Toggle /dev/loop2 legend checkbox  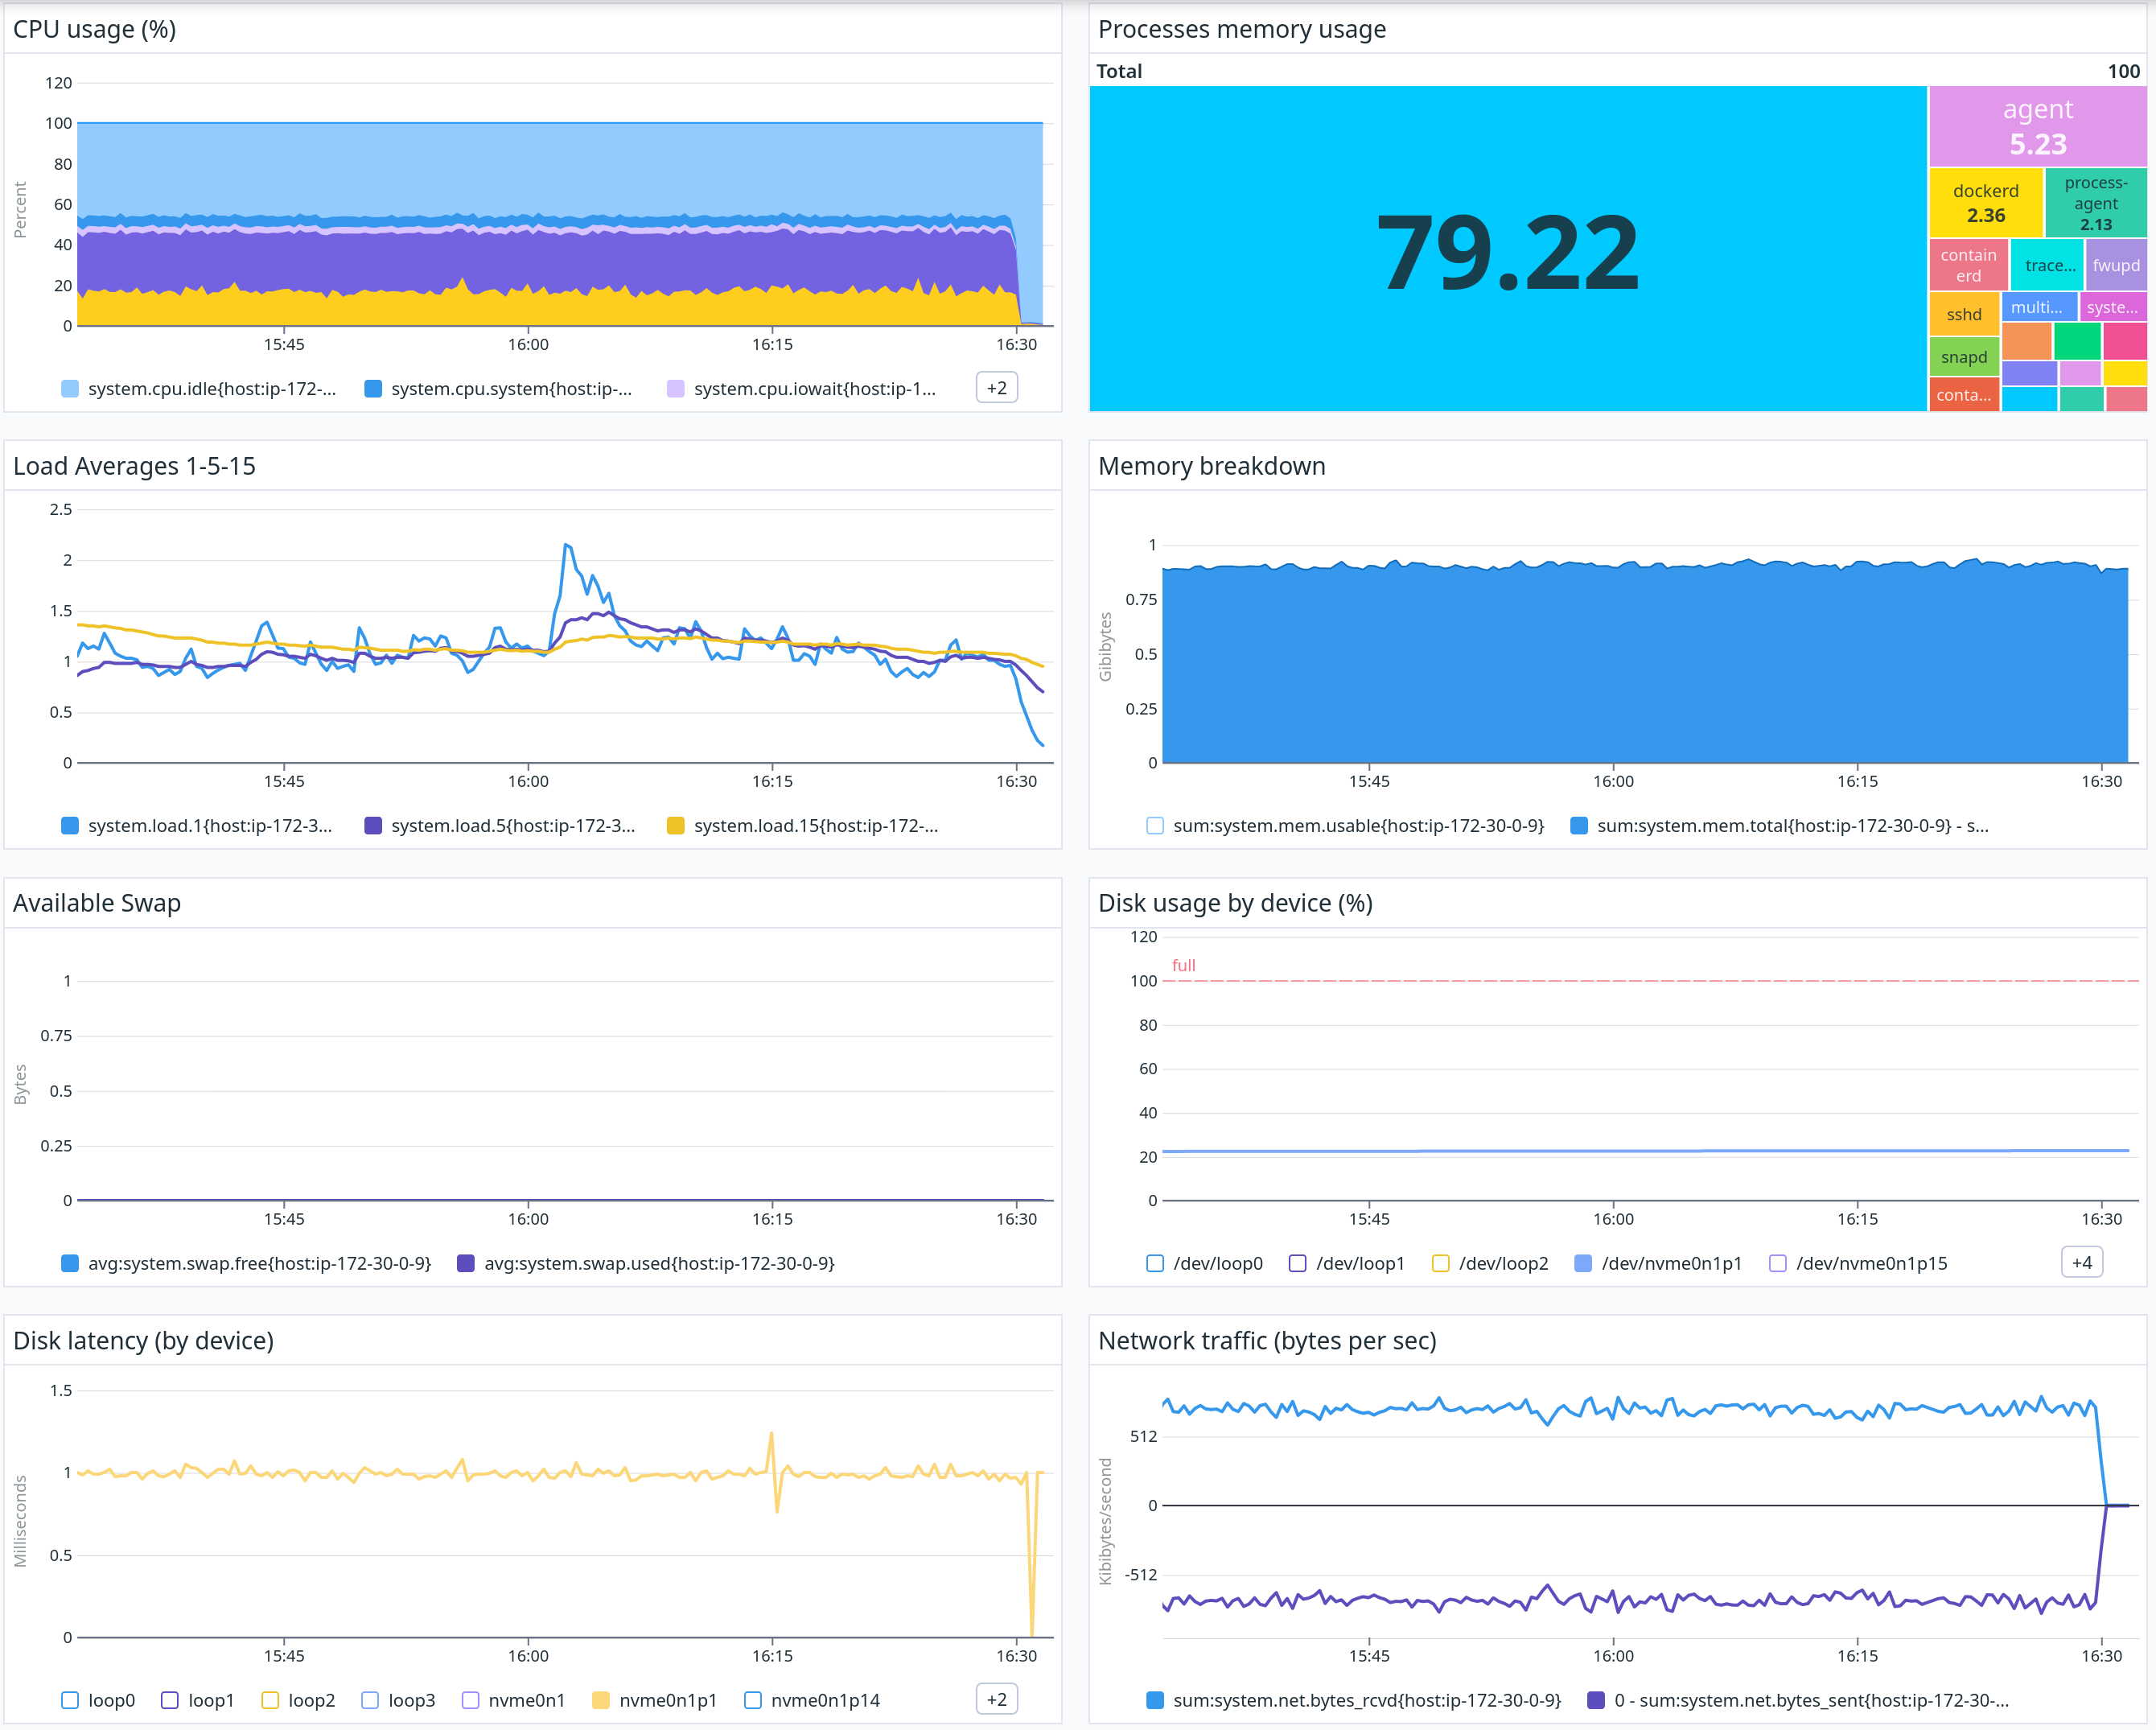coord(1441,1264)
